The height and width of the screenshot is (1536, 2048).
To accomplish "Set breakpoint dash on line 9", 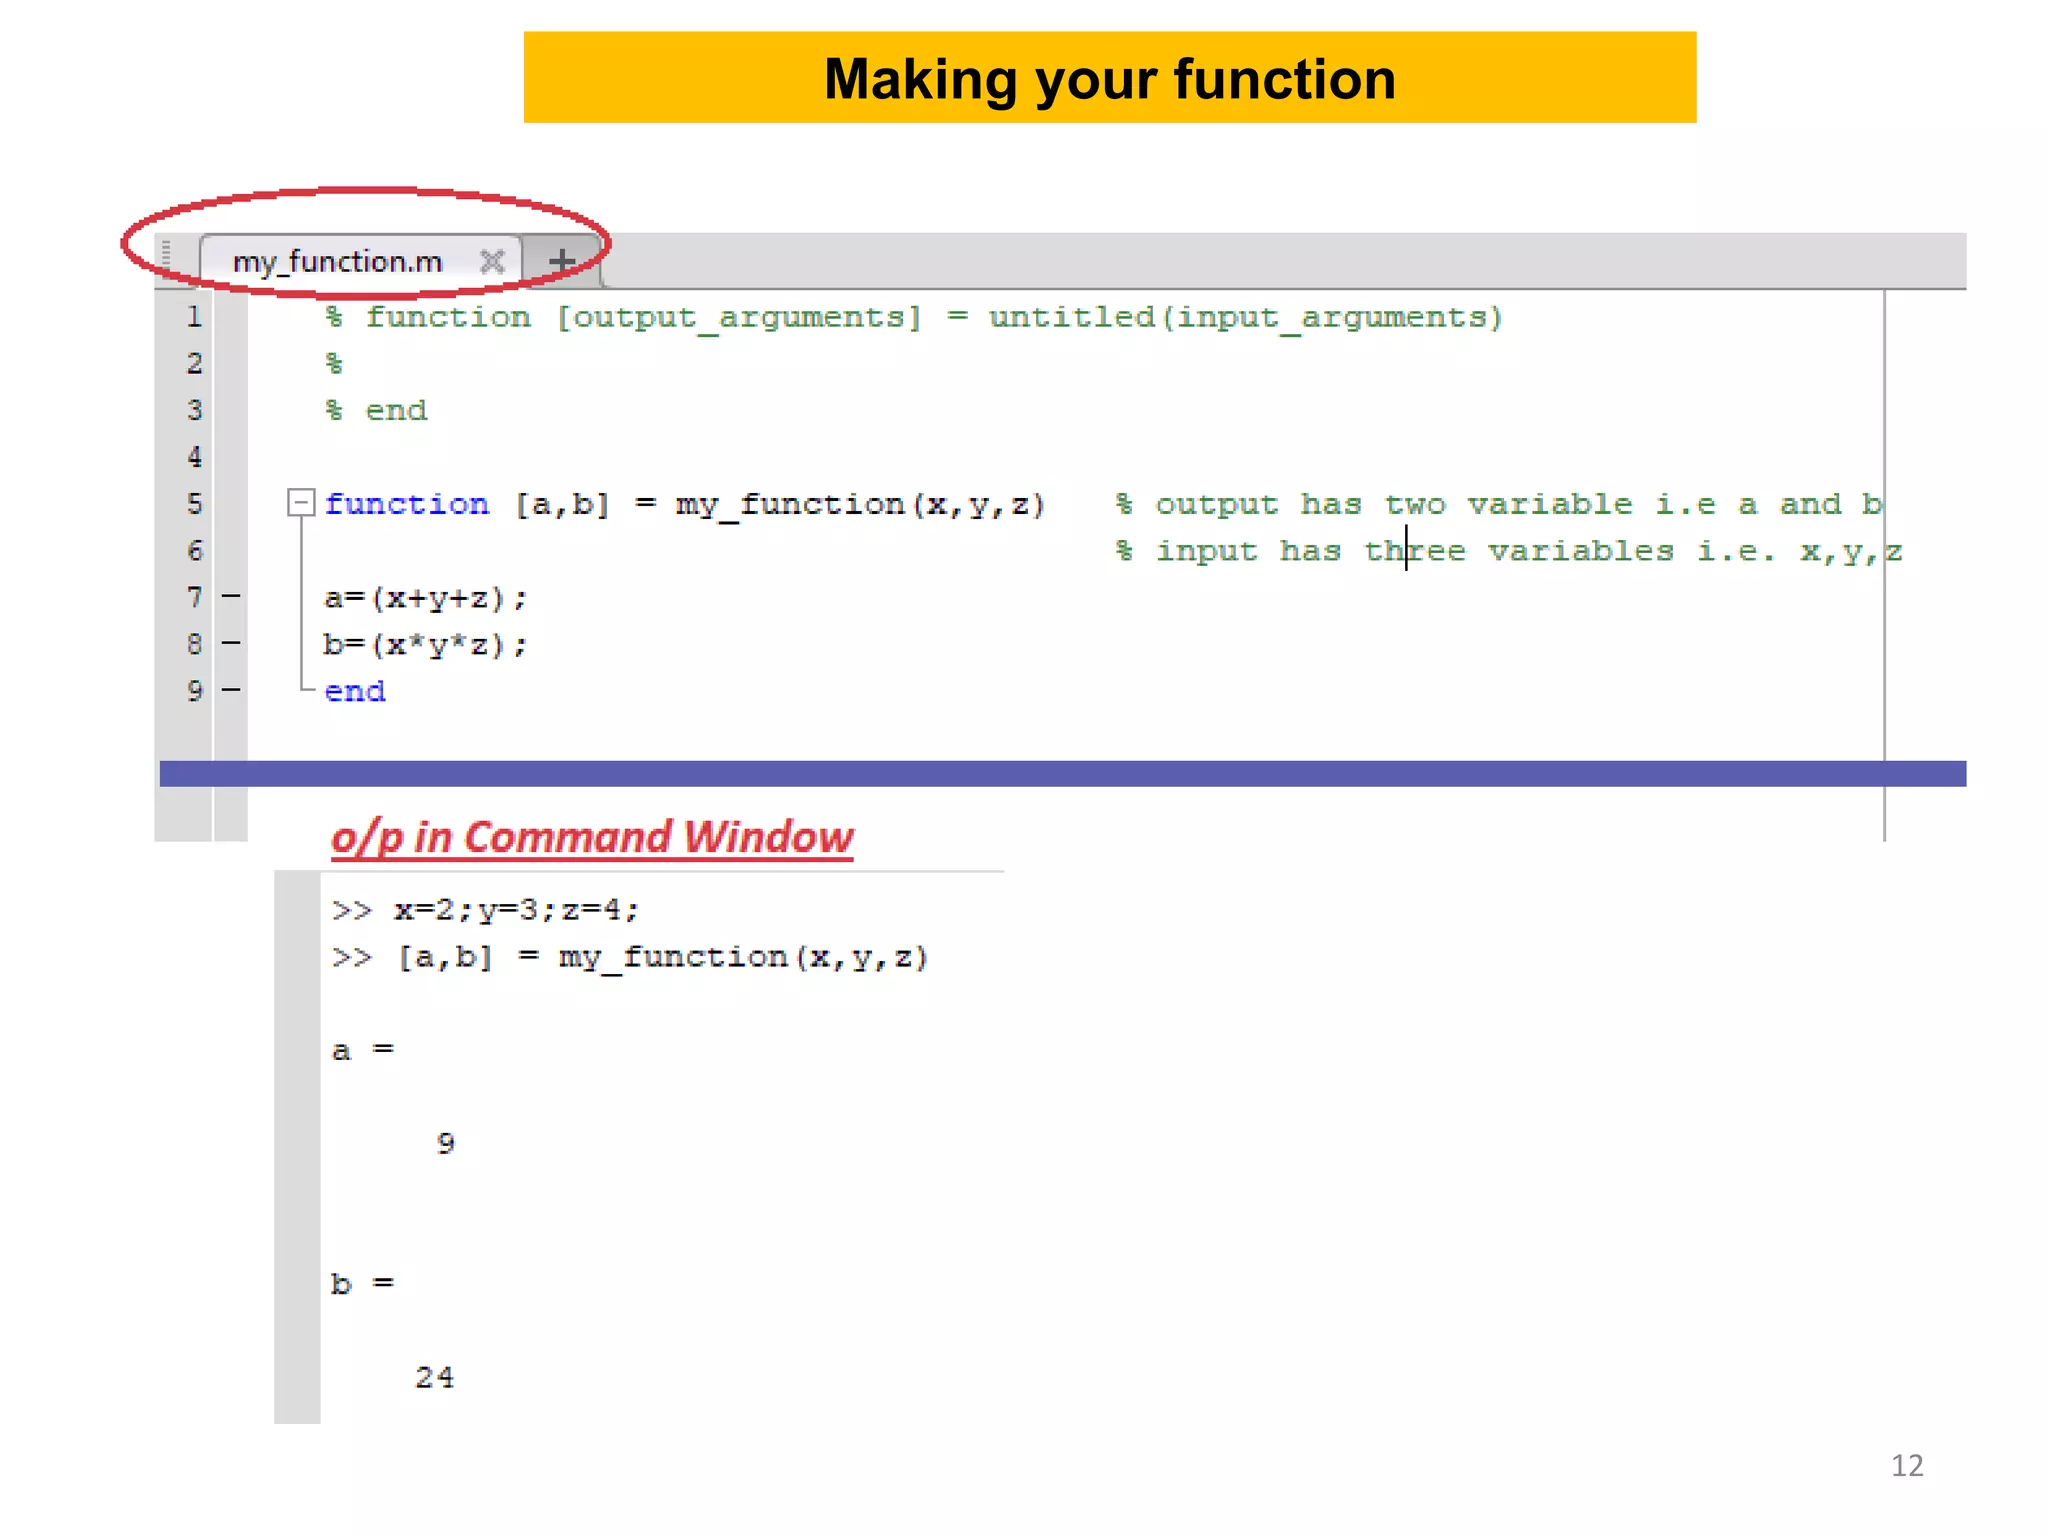I will (231, 690).
